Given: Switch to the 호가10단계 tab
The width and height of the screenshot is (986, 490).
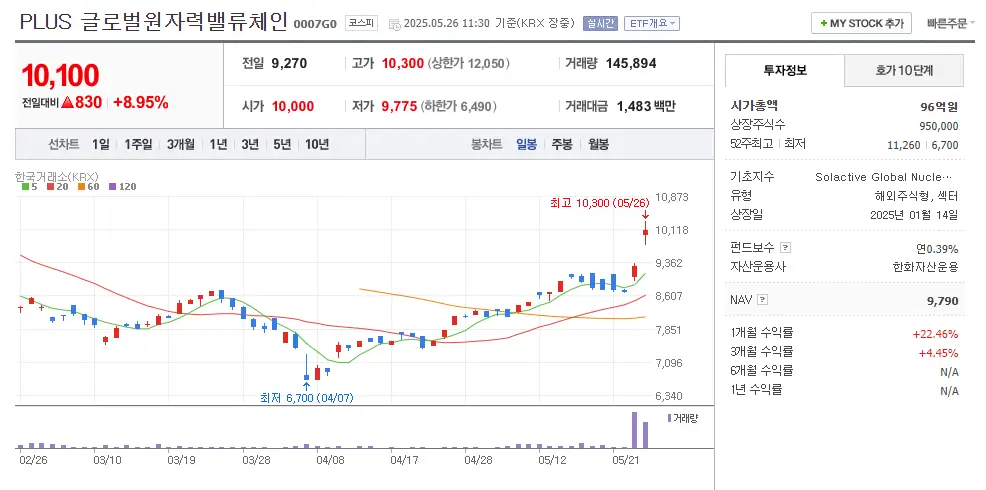Looking at the screenshot, I should [x=904, y=70].
